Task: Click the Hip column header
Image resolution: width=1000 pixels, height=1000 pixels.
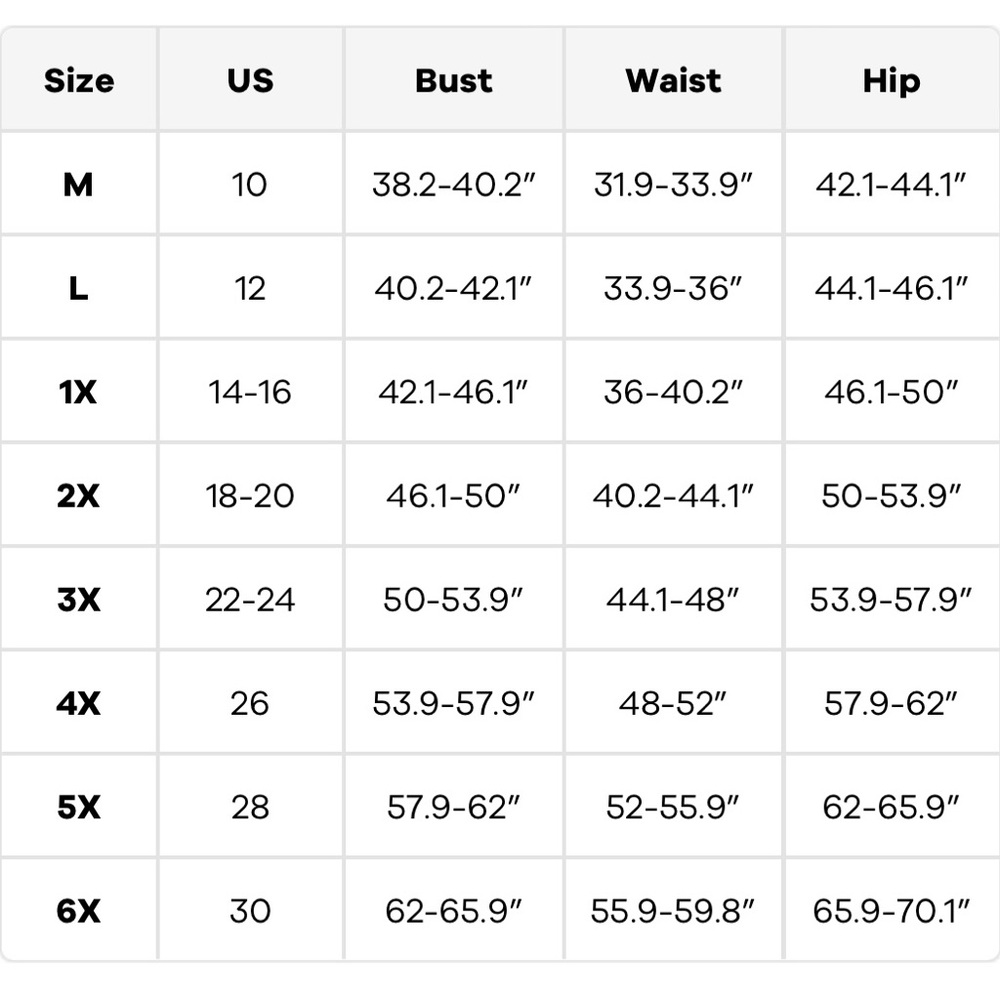Action: [x=891, y=81]
